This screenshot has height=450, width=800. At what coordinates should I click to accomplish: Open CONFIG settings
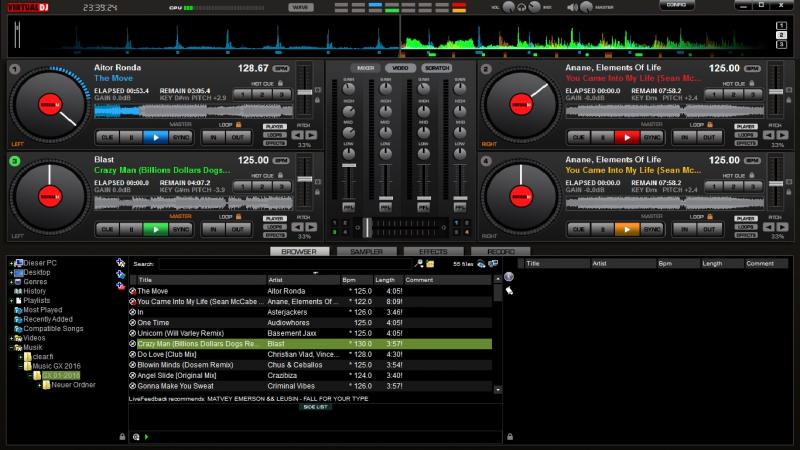pyautogui.click(x=677, y=5)
